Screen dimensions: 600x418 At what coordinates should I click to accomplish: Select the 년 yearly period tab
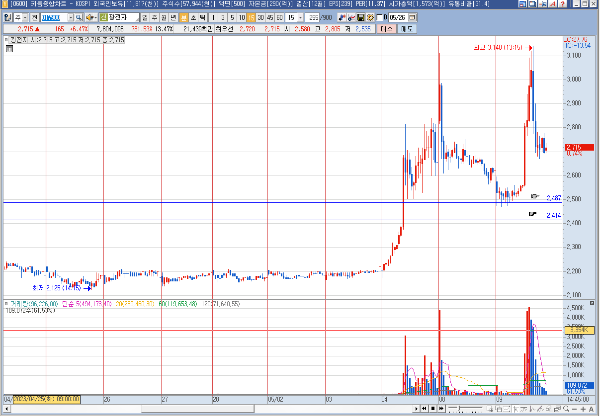pyautogui.click(x=173, y=18)
